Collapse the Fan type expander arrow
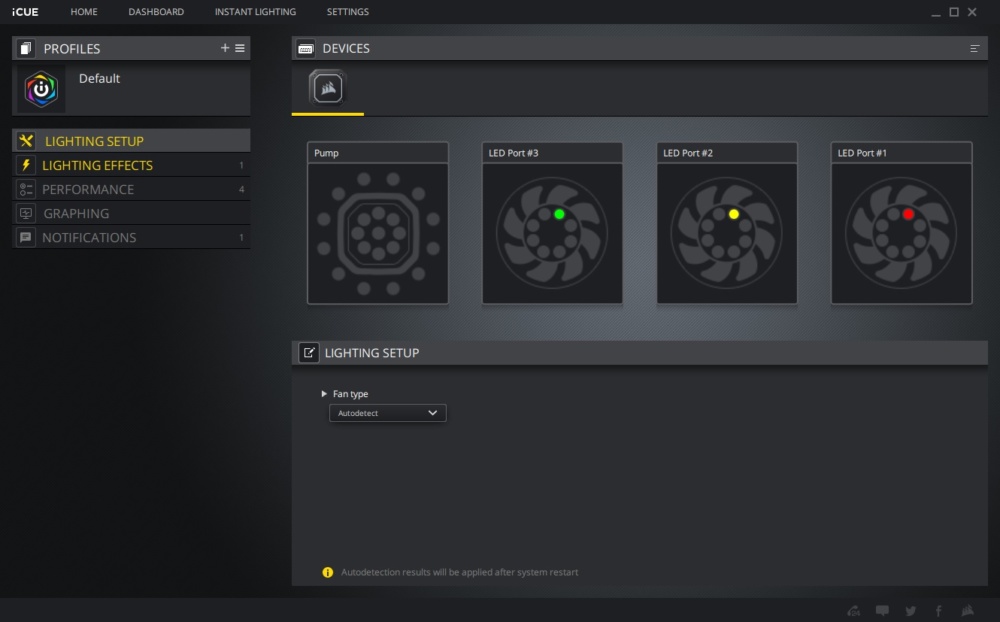Image resolution: width=1000 pixels, height=622 pixels. [324, 394]
